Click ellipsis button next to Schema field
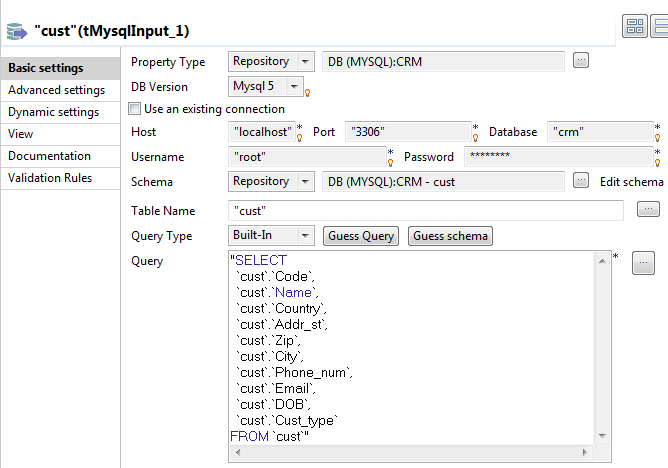668x468 pixels. pyautogui.click(x=581, y=181)
